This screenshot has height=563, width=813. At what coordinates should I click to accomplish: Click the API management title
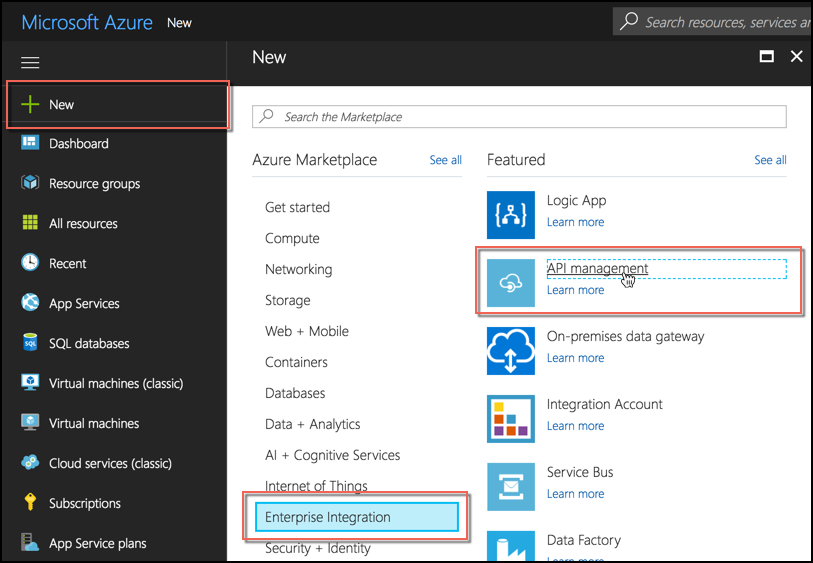(x=597, y=269)
